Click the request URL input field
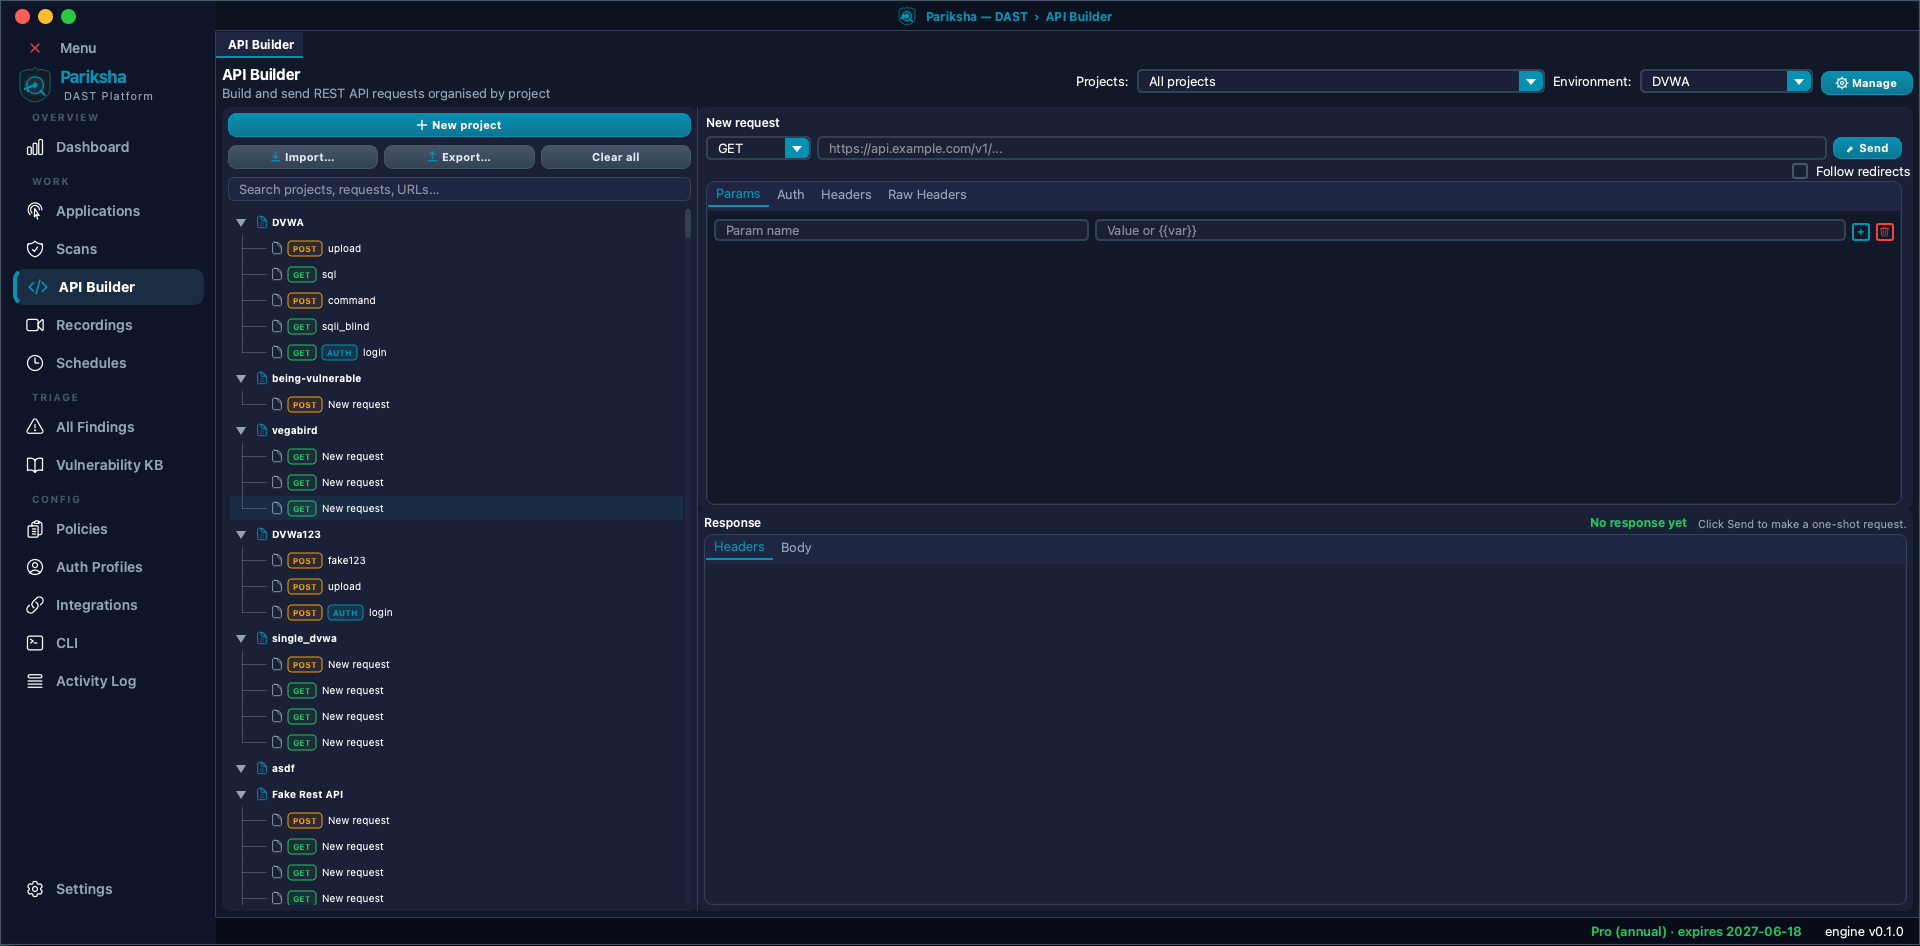Viewport: 1920px width, 946px height. [1321, 148]
